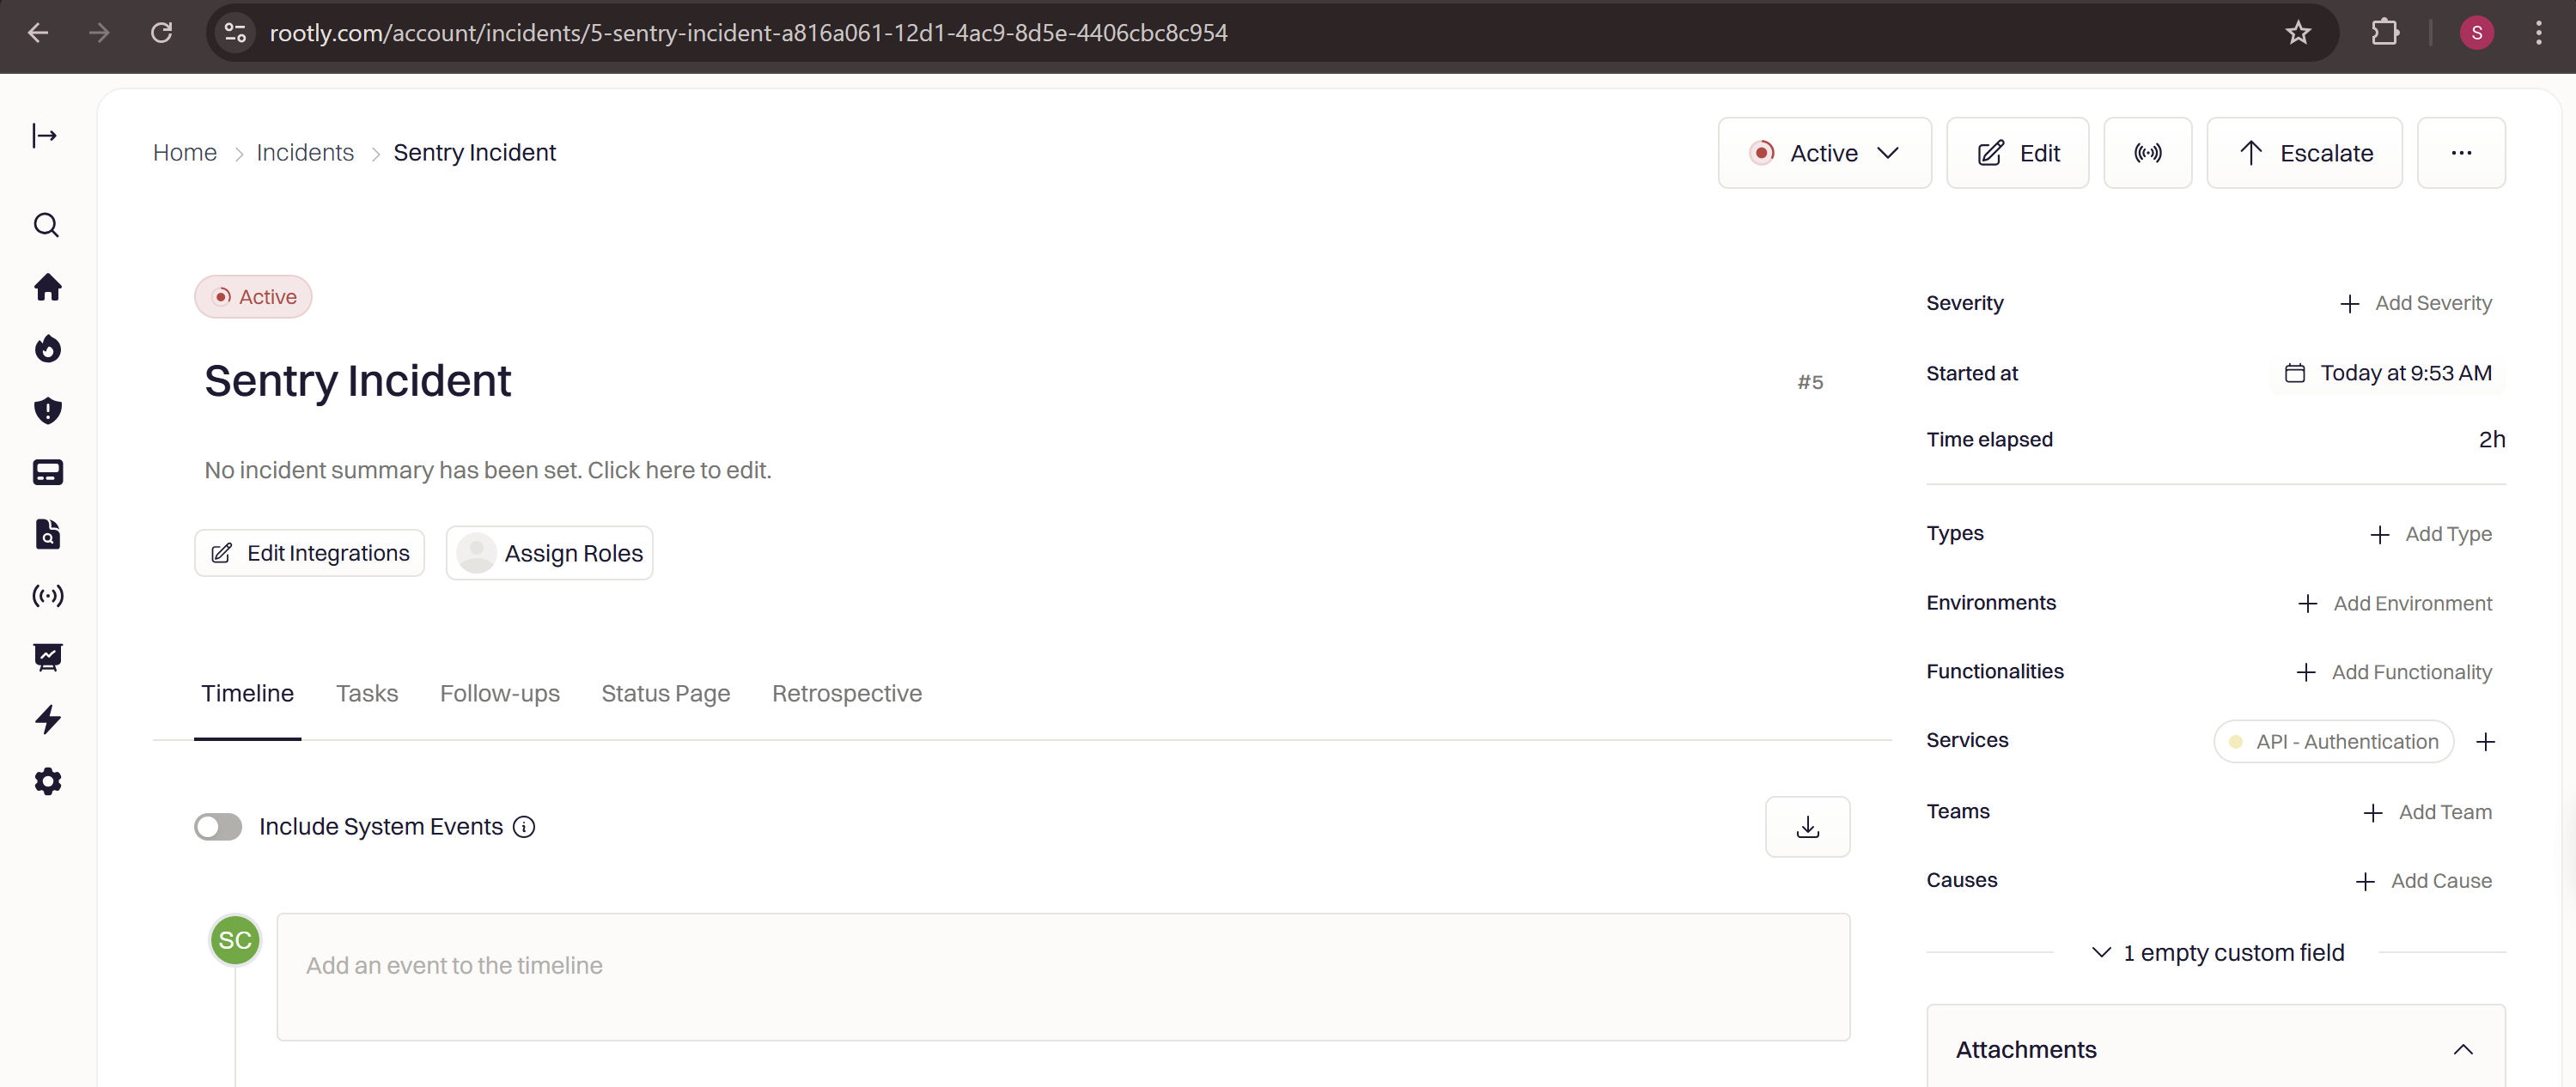Click the Escalate button
The height and width of the screenshot is (1087, 2576).
2304,153
